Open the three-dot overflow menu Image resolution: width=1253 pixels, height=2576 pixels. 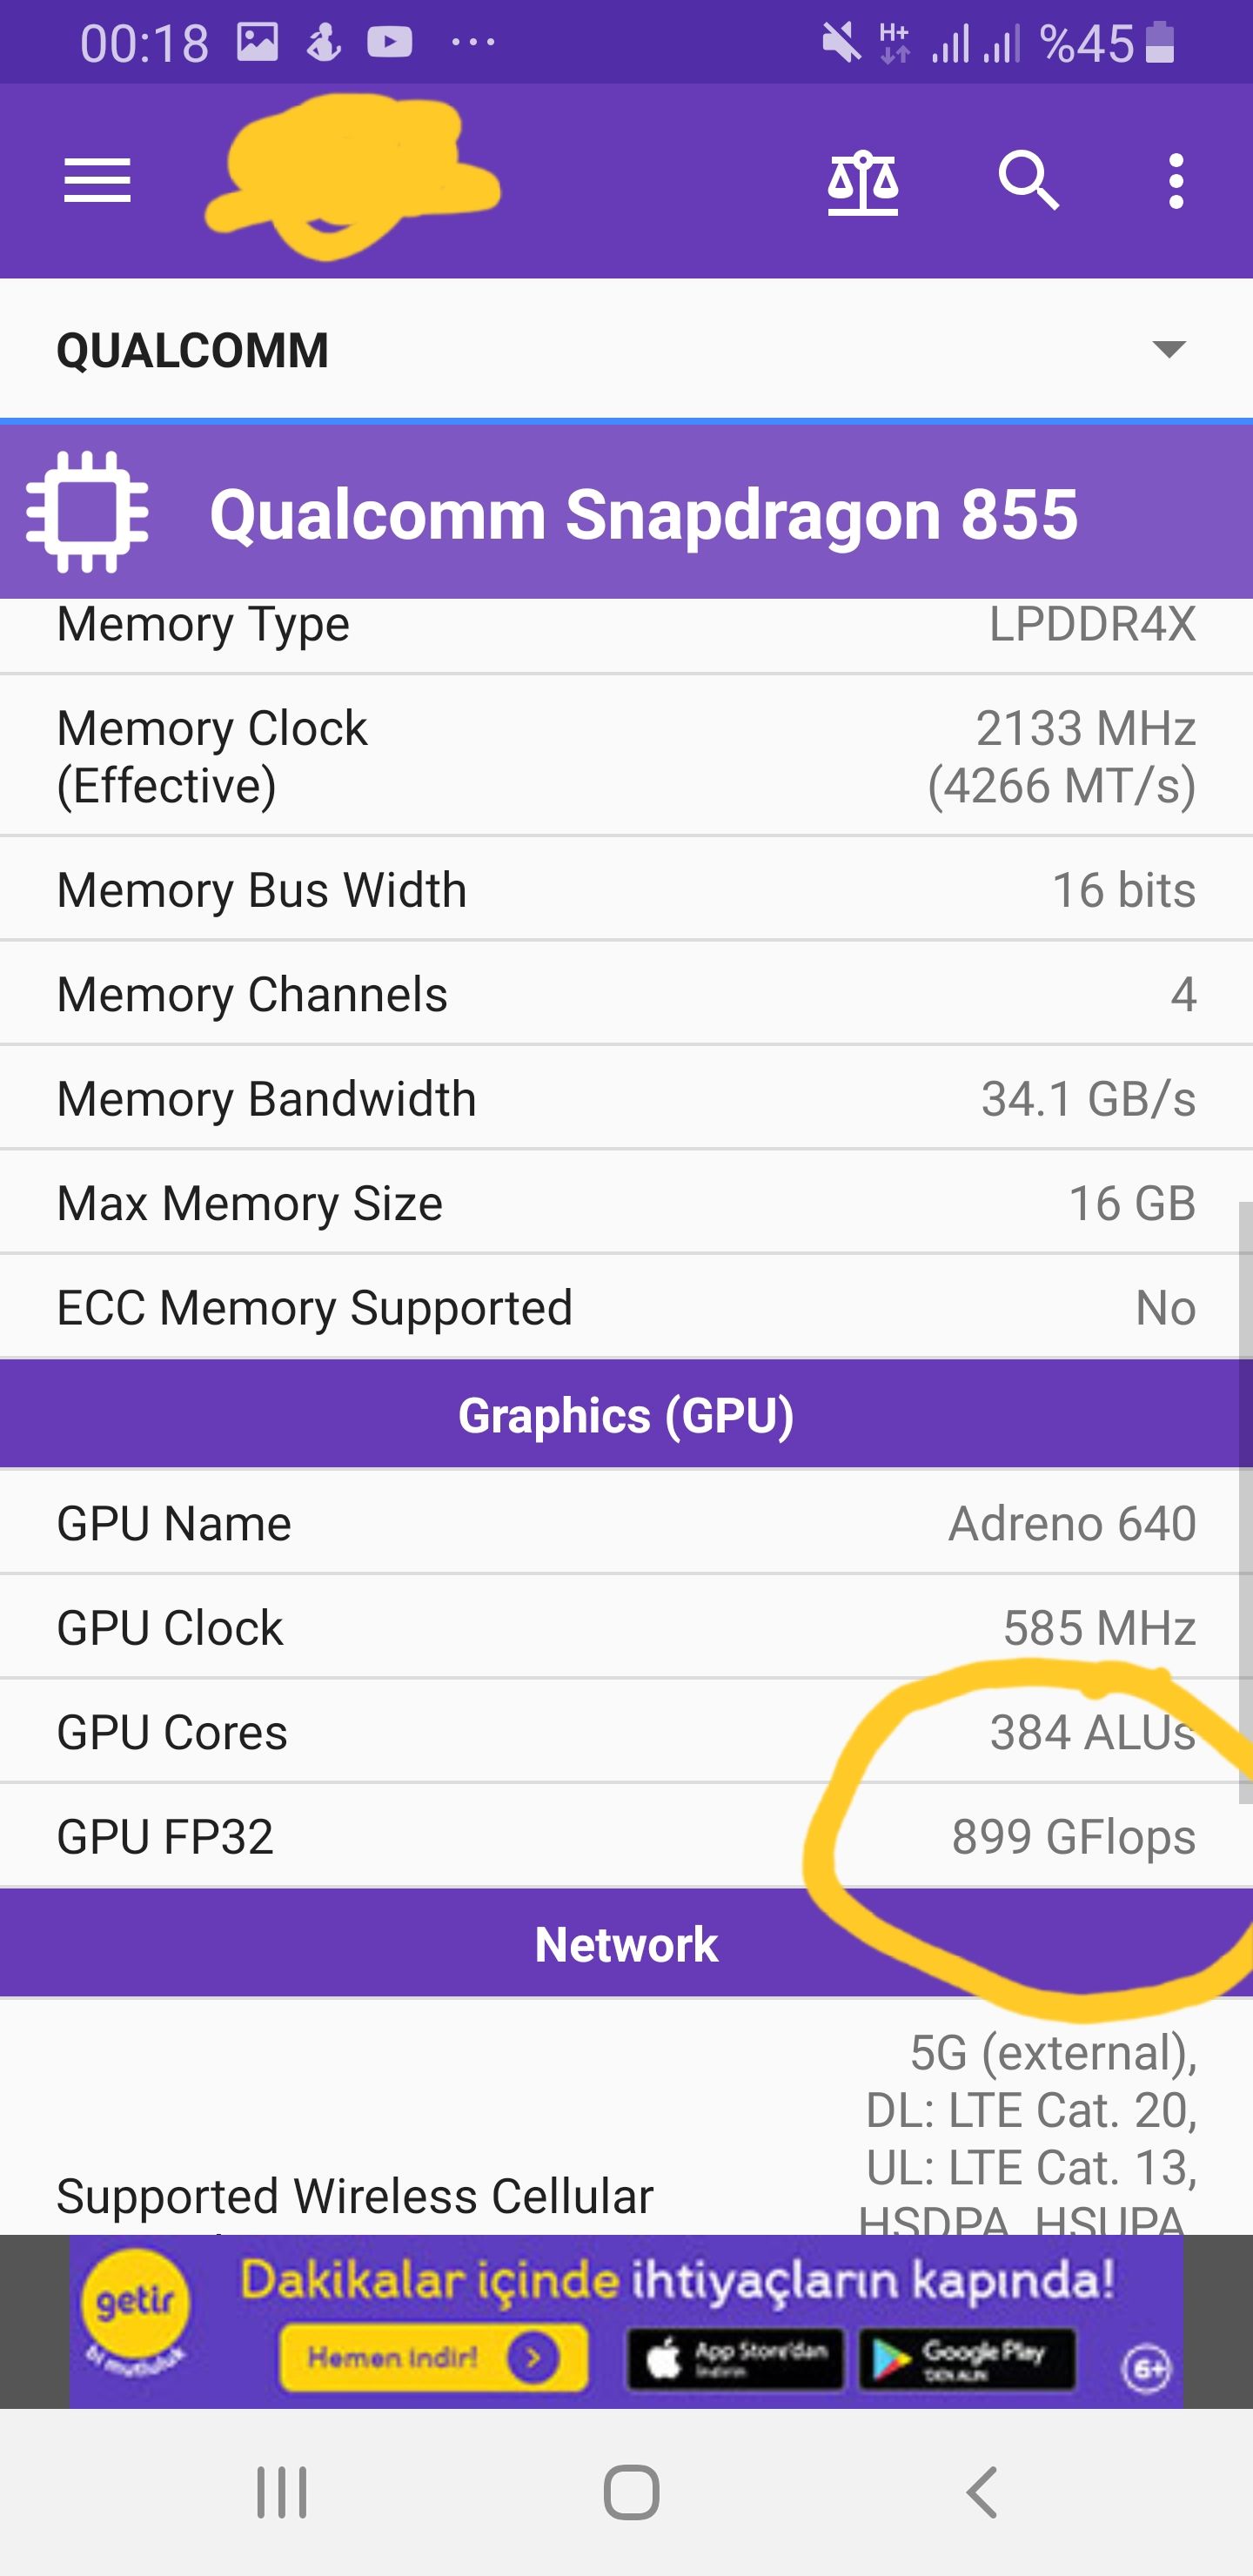point(1176,182)
